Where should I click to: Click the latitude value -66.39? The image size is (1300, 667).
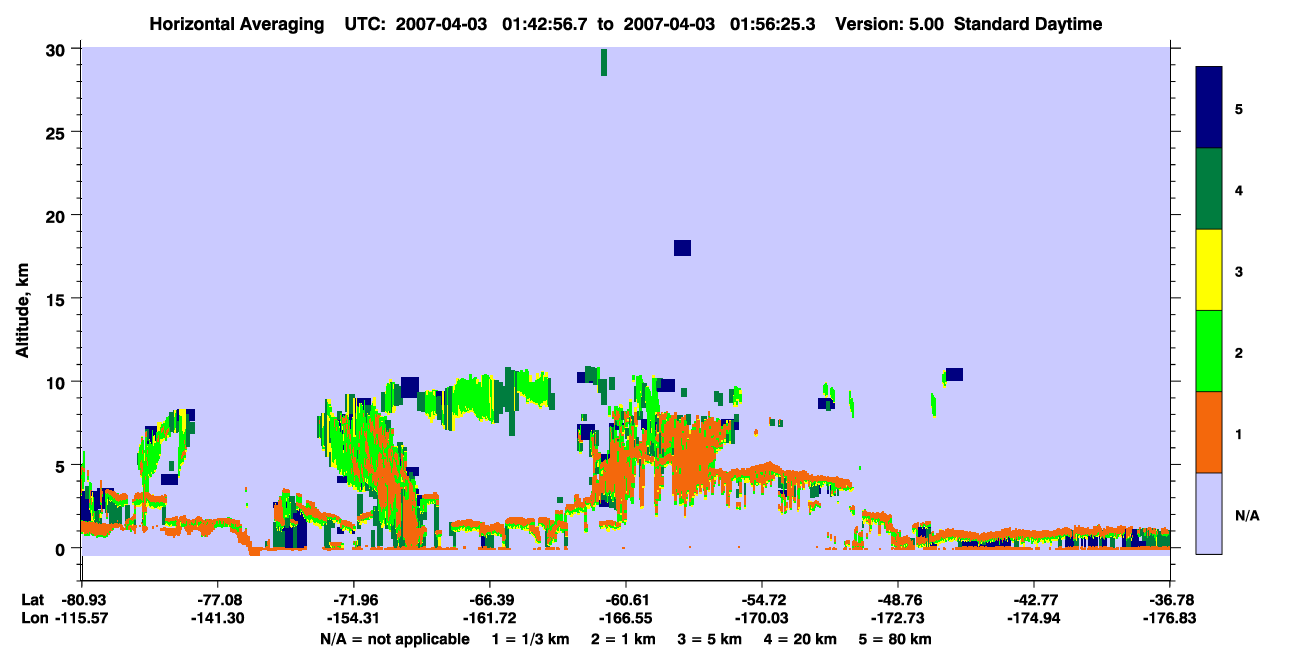click(489, 600)
